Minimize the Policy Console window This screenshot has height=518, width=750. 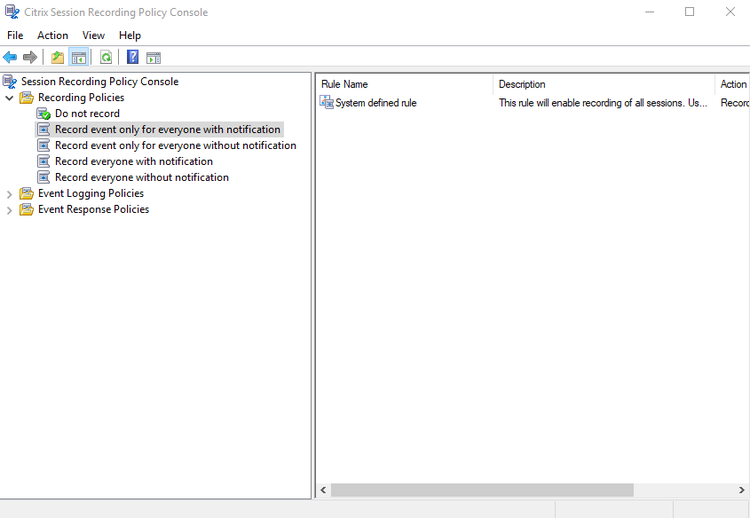pos(649,11)
